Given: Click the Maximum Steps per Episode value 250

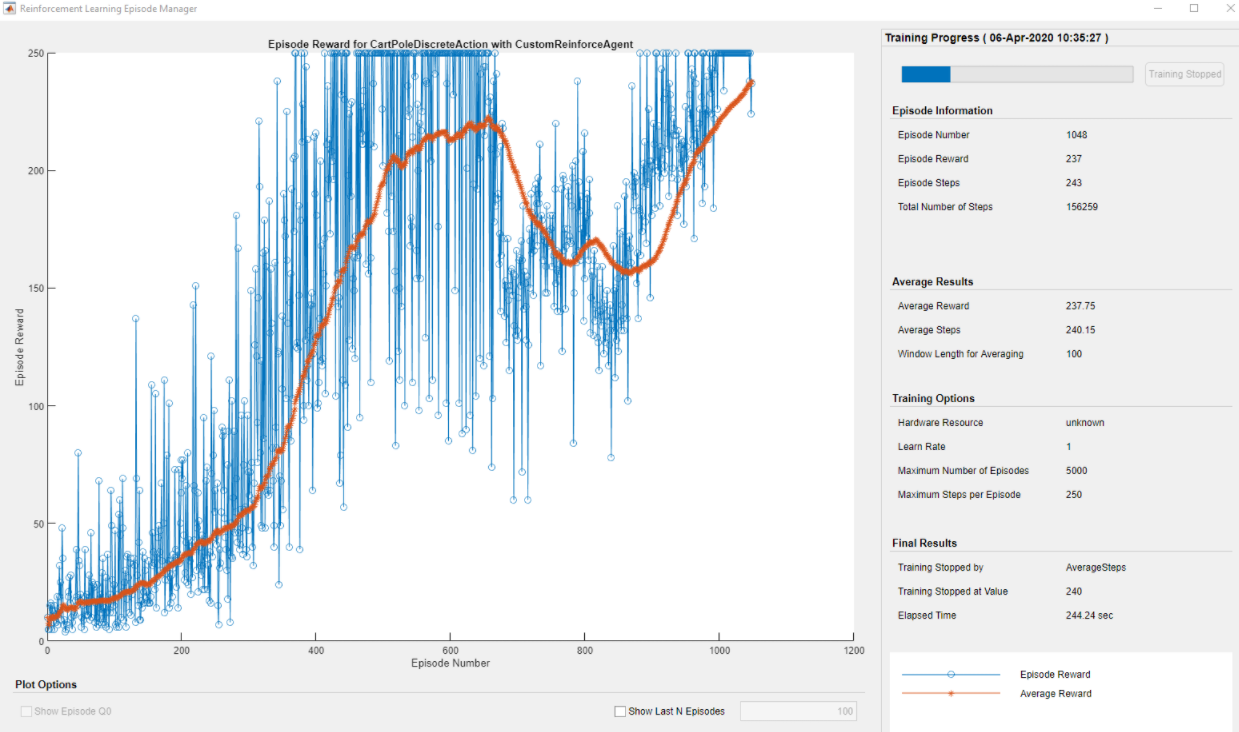Looking at the screenshot, I should (x=1074, y=494).
